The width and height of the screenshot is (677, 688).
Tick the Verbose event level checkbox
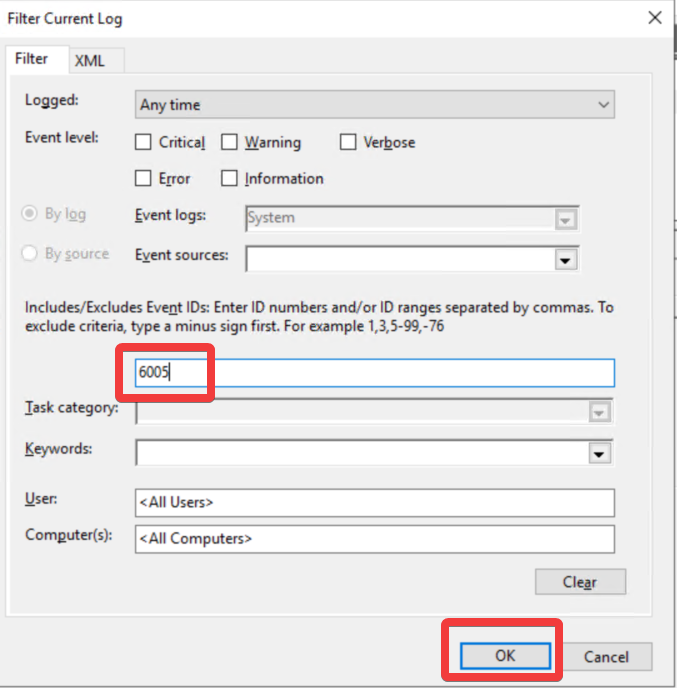(348, 142)
